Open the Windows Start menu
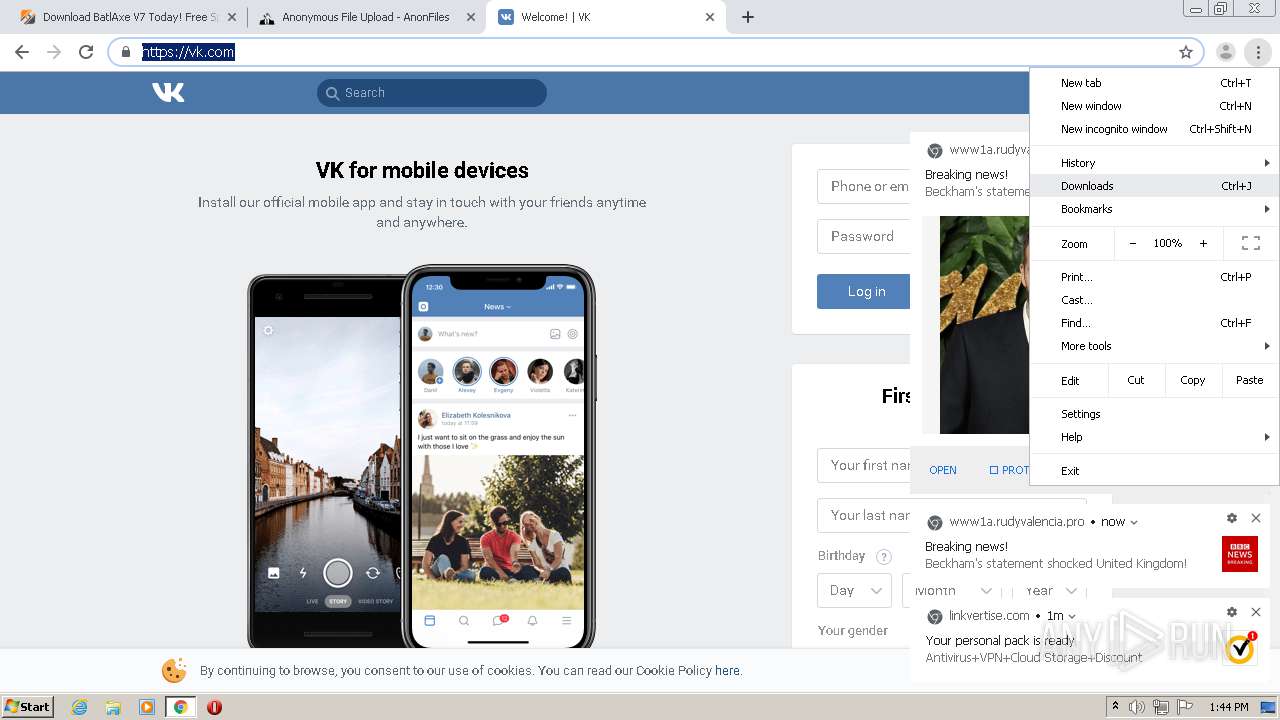This screenshot has height=720, width=1280. tap(28, 706)
